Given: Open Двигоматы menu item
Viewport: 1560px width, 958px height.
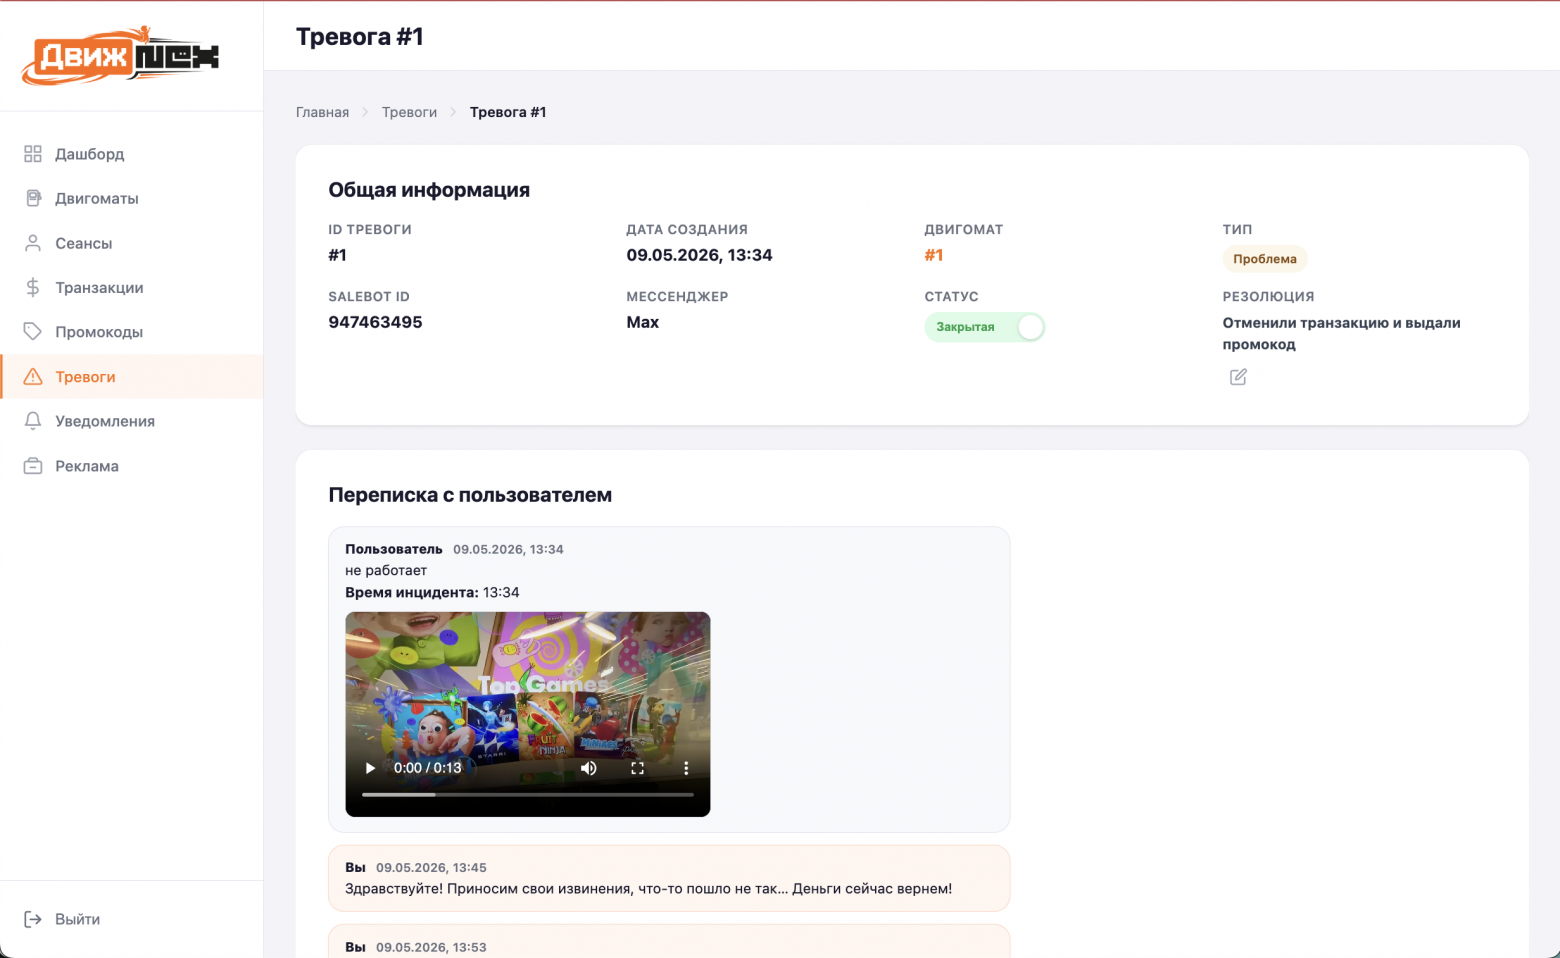Looking at the screenshot, I should (x=132, y=198).
